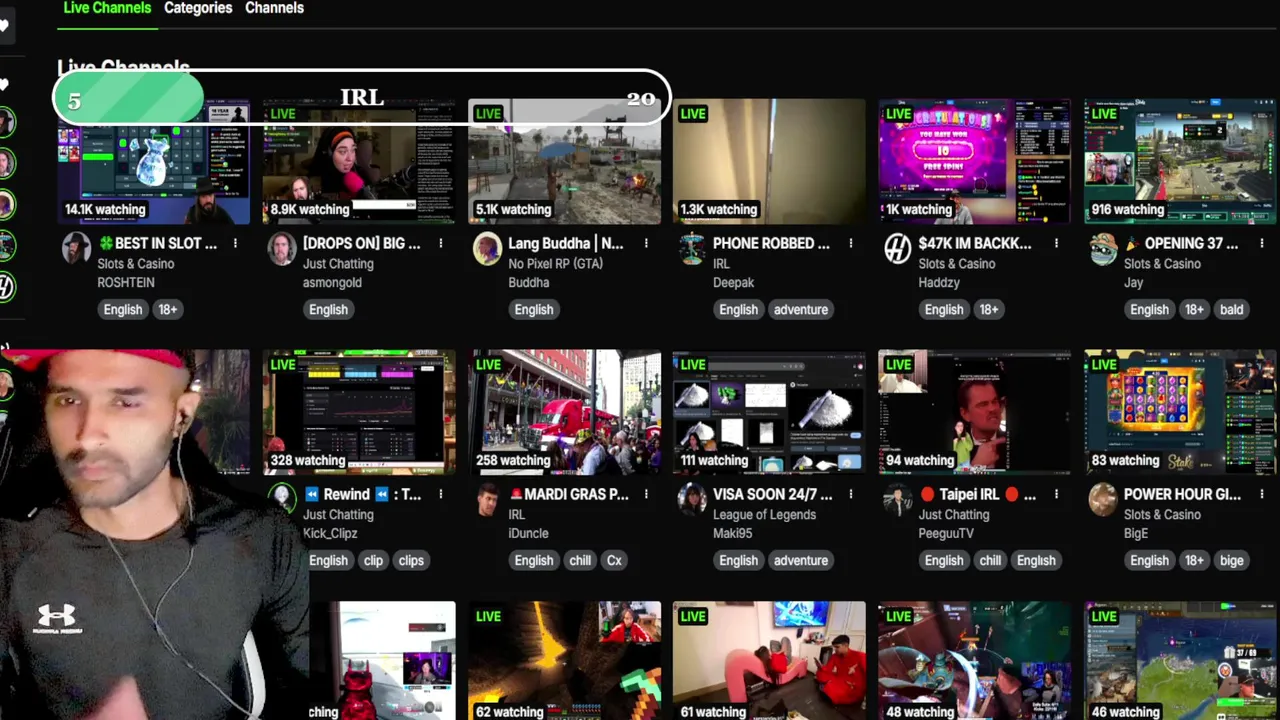1280x720 pixels.
Task: Open options menu for DROPS ON stream
Action: [440, 243]
